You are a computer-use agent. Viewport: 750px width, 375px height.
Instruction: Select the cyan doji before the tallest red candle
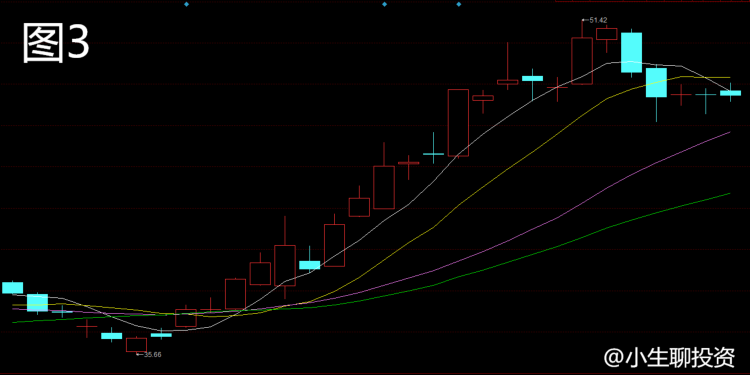click(x=434, y=154)
